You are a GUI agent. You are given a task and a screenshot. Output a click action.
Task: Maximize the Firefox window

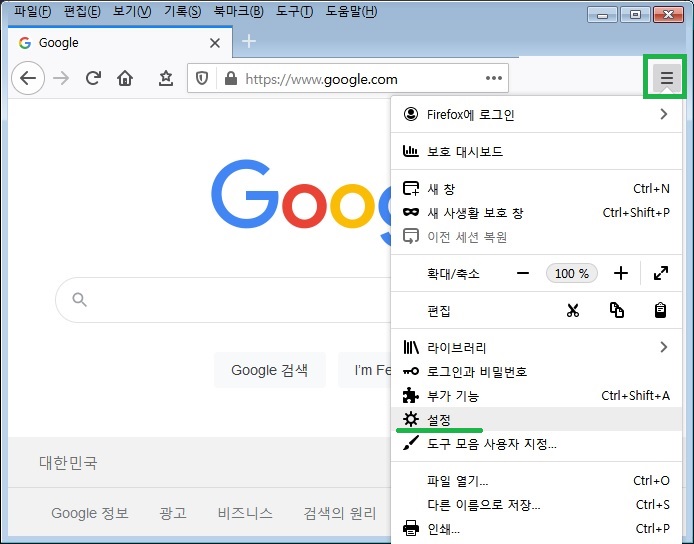coord(635,15)
